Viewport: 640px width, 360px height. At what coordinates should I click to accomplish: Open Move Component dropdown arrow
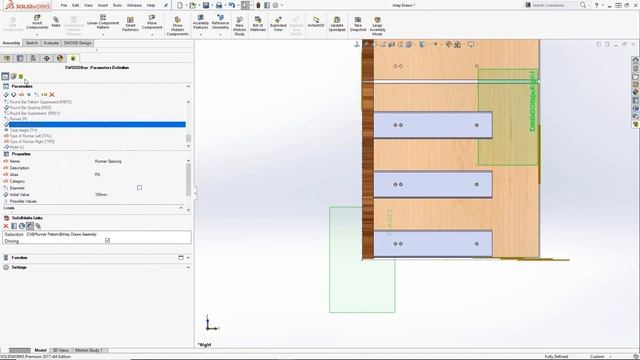point(152,35)
